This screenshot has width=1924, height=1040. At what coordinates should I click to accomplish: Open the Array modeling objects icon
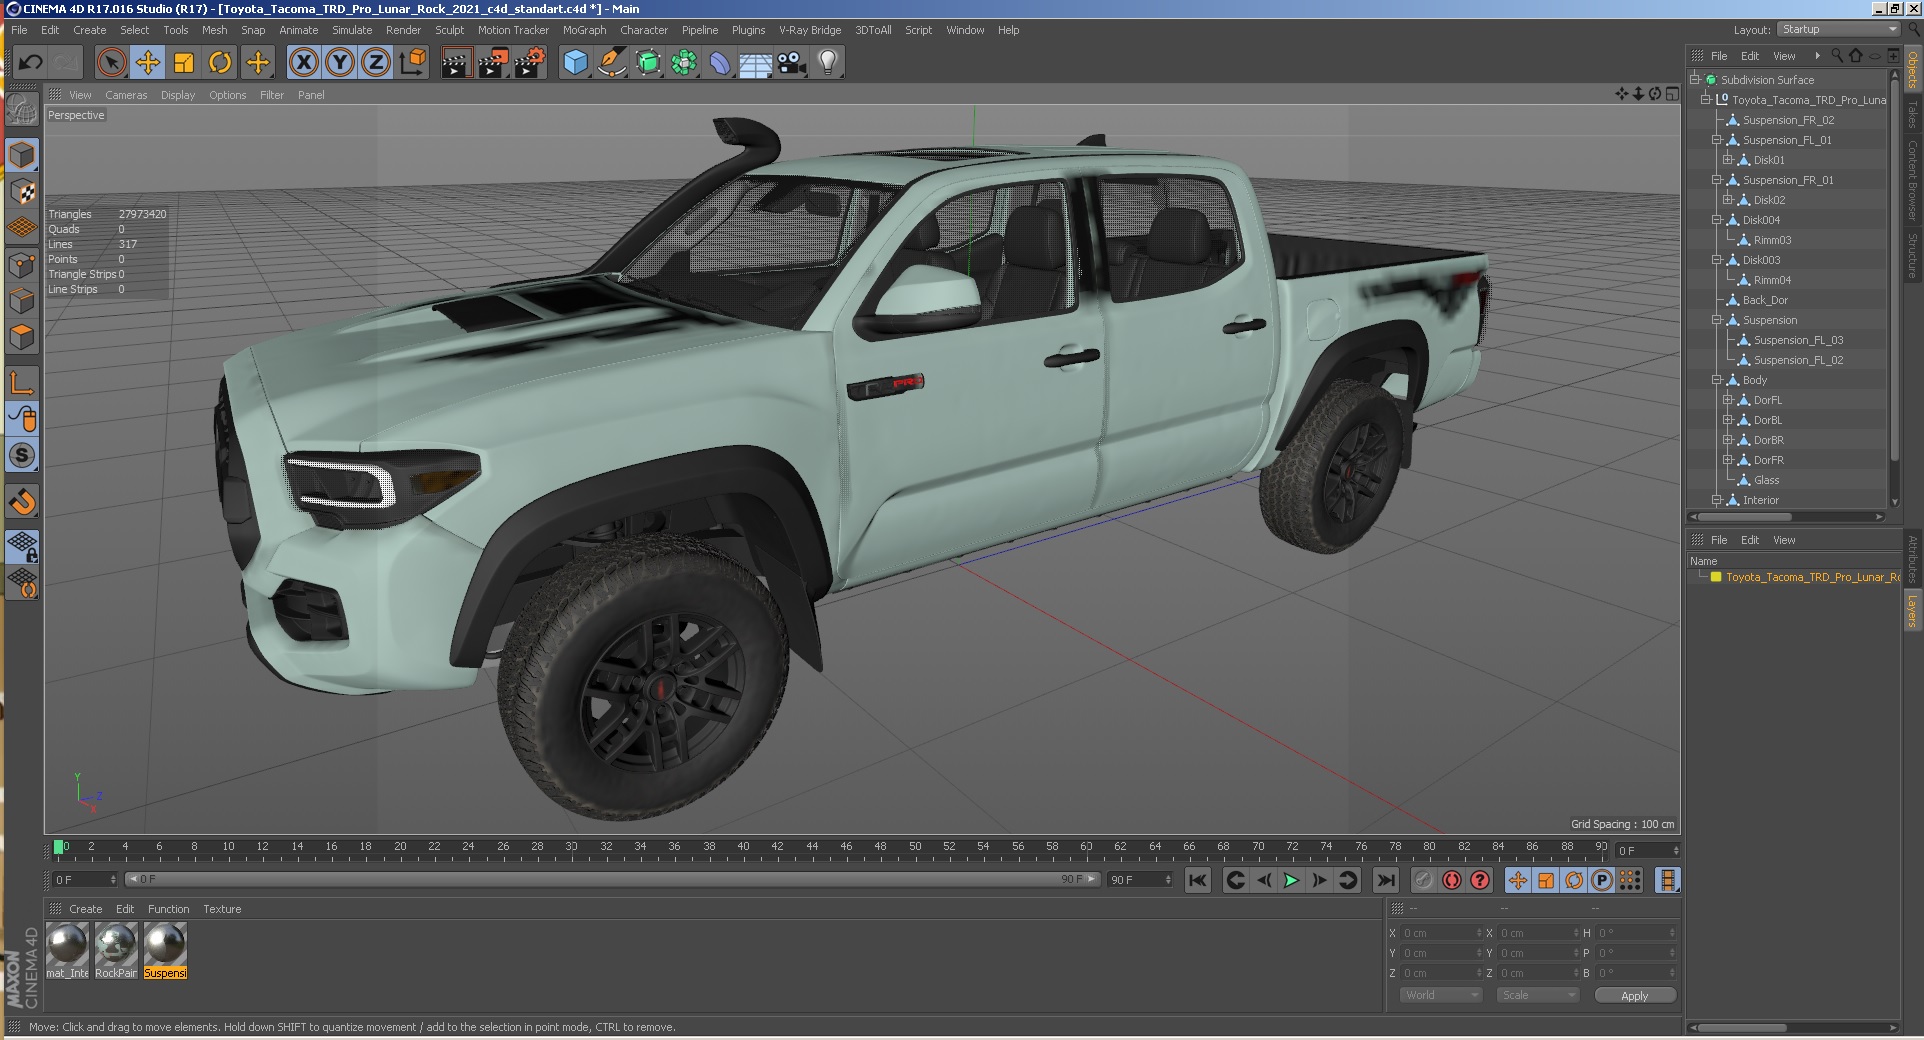pos(684,63)
